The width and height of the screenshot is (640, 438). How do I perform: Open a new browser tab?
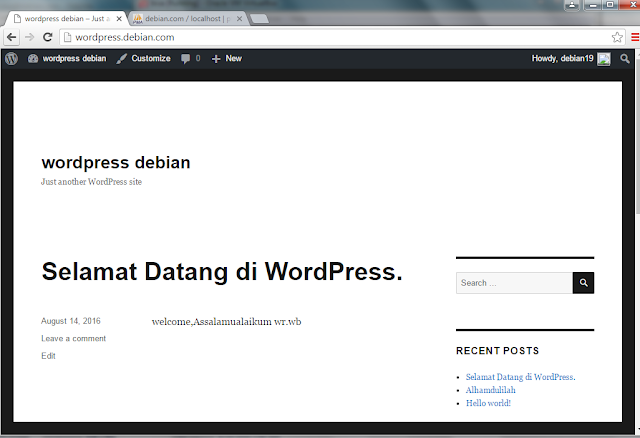coord(259,19)
